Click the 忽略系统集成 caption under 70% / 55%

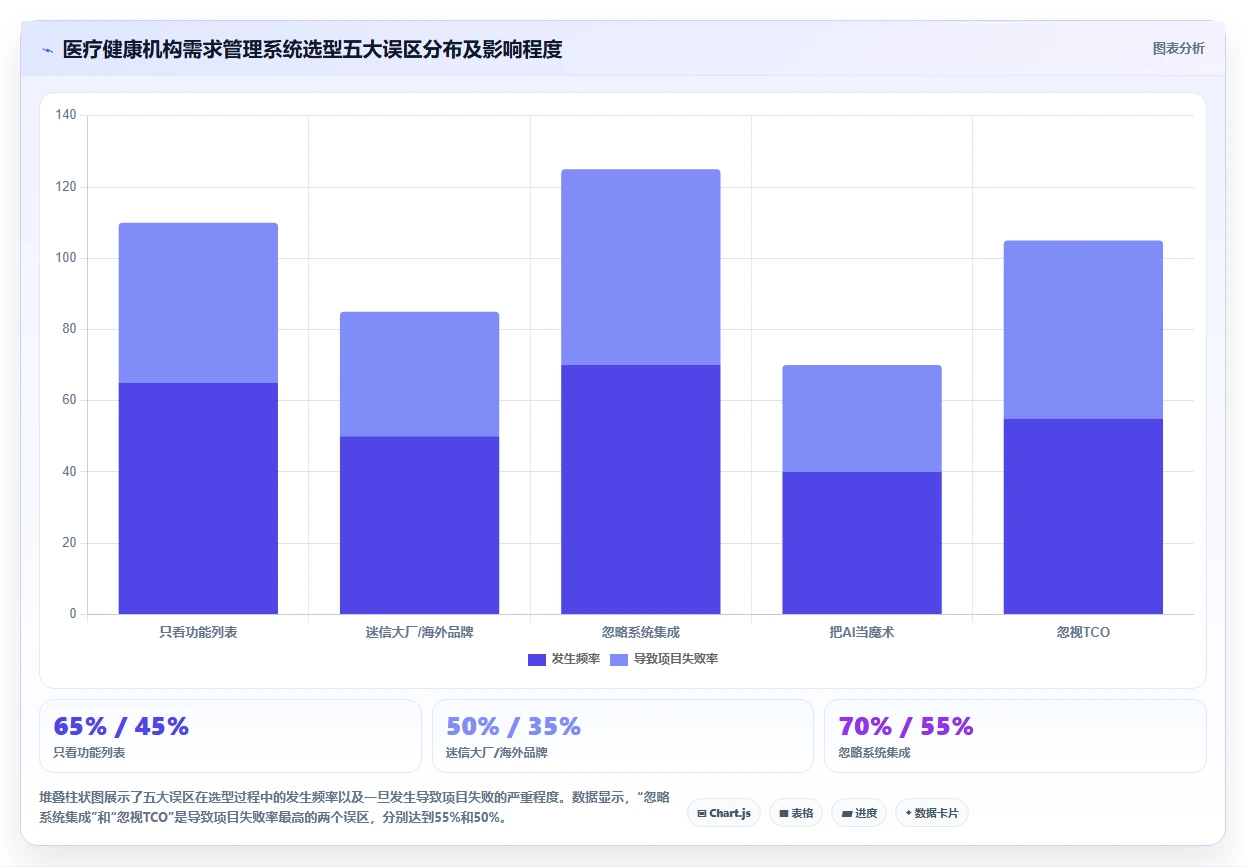[x=874, y=753]
